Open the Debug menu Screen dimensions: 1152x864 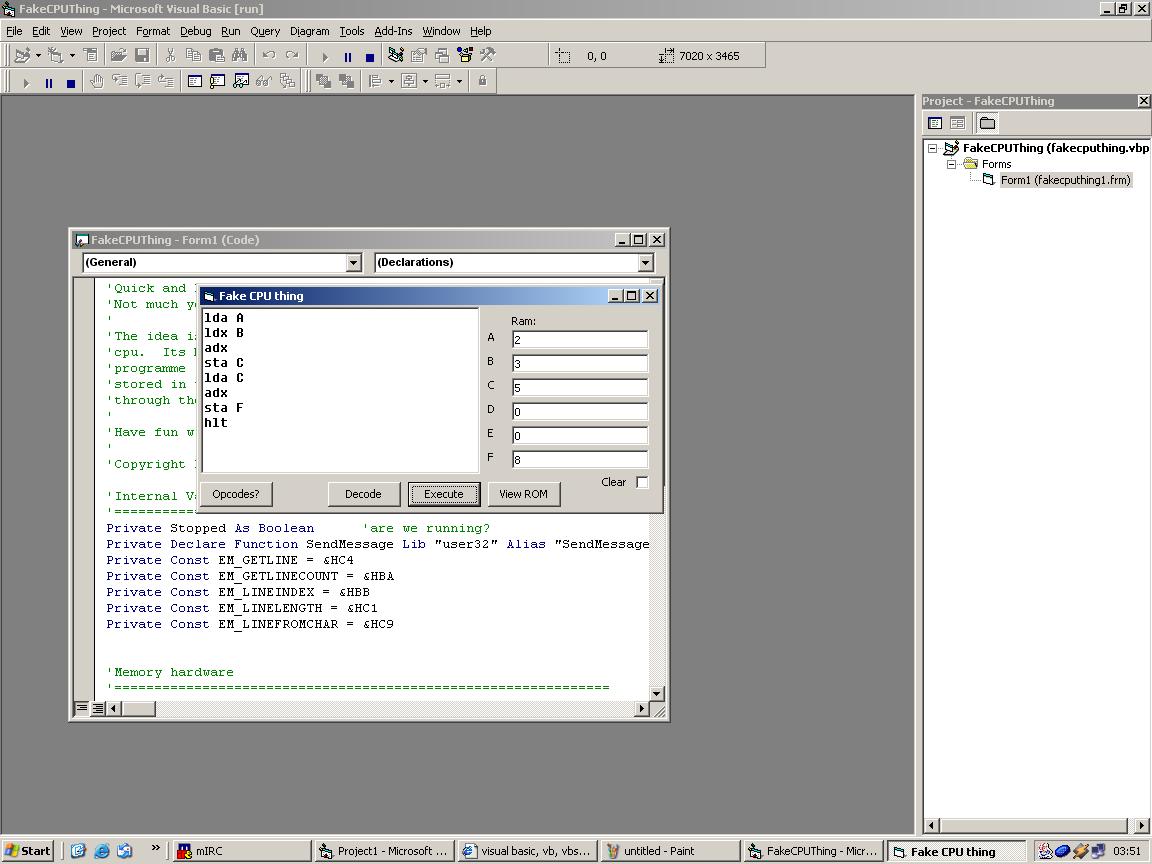click(x=195, y=31)
